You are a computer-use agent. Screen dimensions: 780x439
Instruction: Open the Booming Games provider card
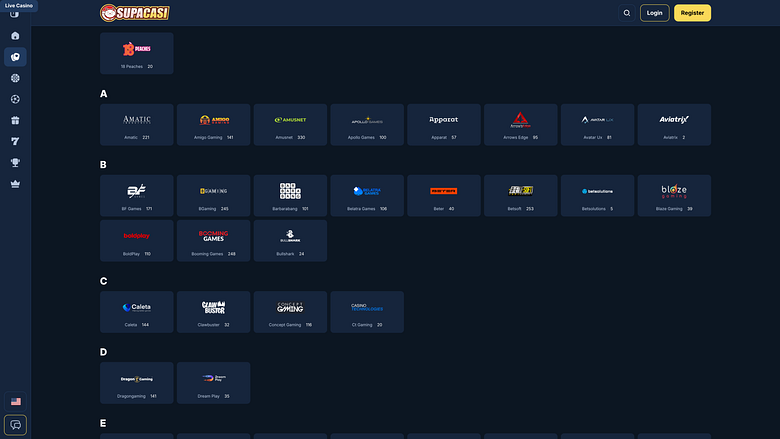tap(213, 241)
